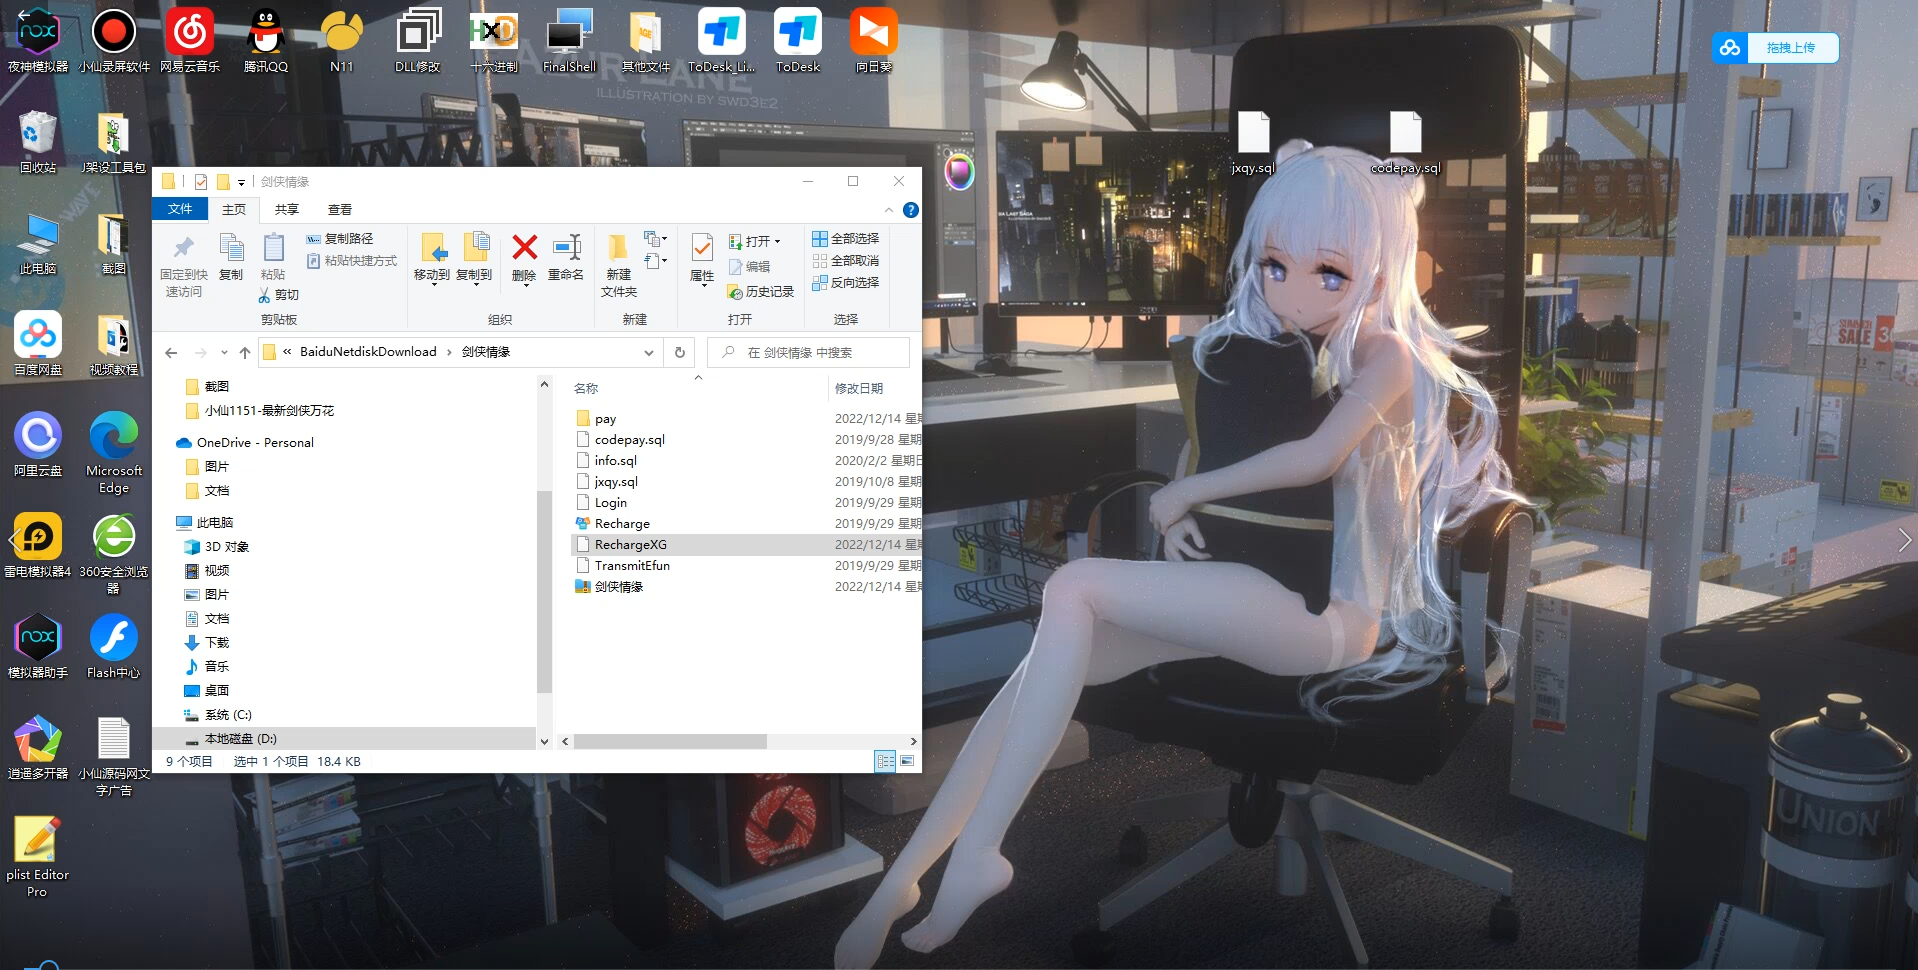Image resolution: width=1918 pixels, height=970 pixels.
Task: Open the 其他文件 folder on desktop
Action: [x=646, y=40]
